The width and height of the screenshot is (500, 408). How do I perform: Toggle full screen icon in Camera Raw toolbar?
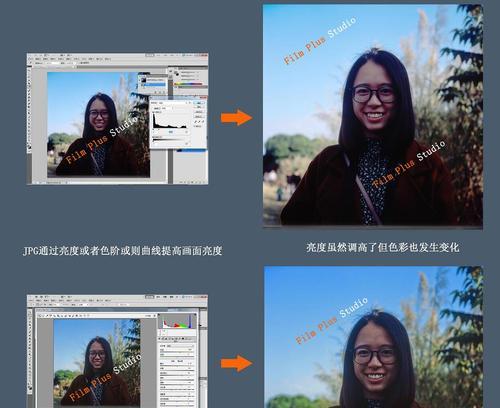[x=154, y=316]
